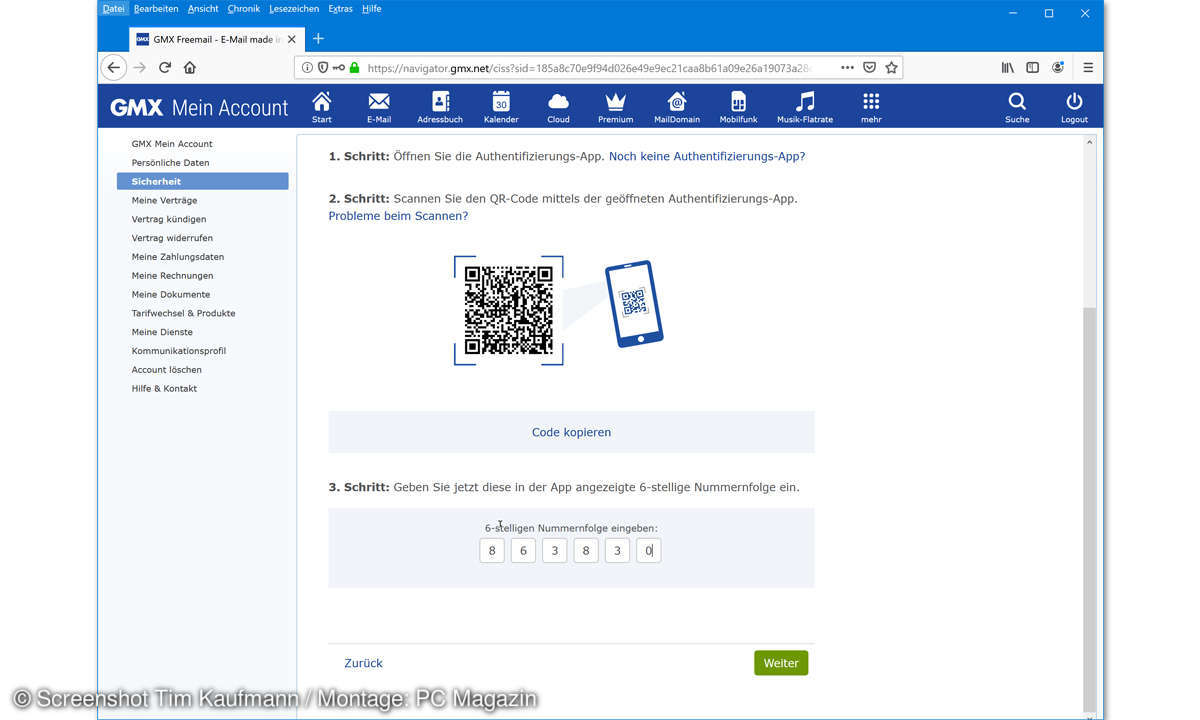1200x720 pixels.
Task: Open Vertrag kündigen
Action: (169, 219)
